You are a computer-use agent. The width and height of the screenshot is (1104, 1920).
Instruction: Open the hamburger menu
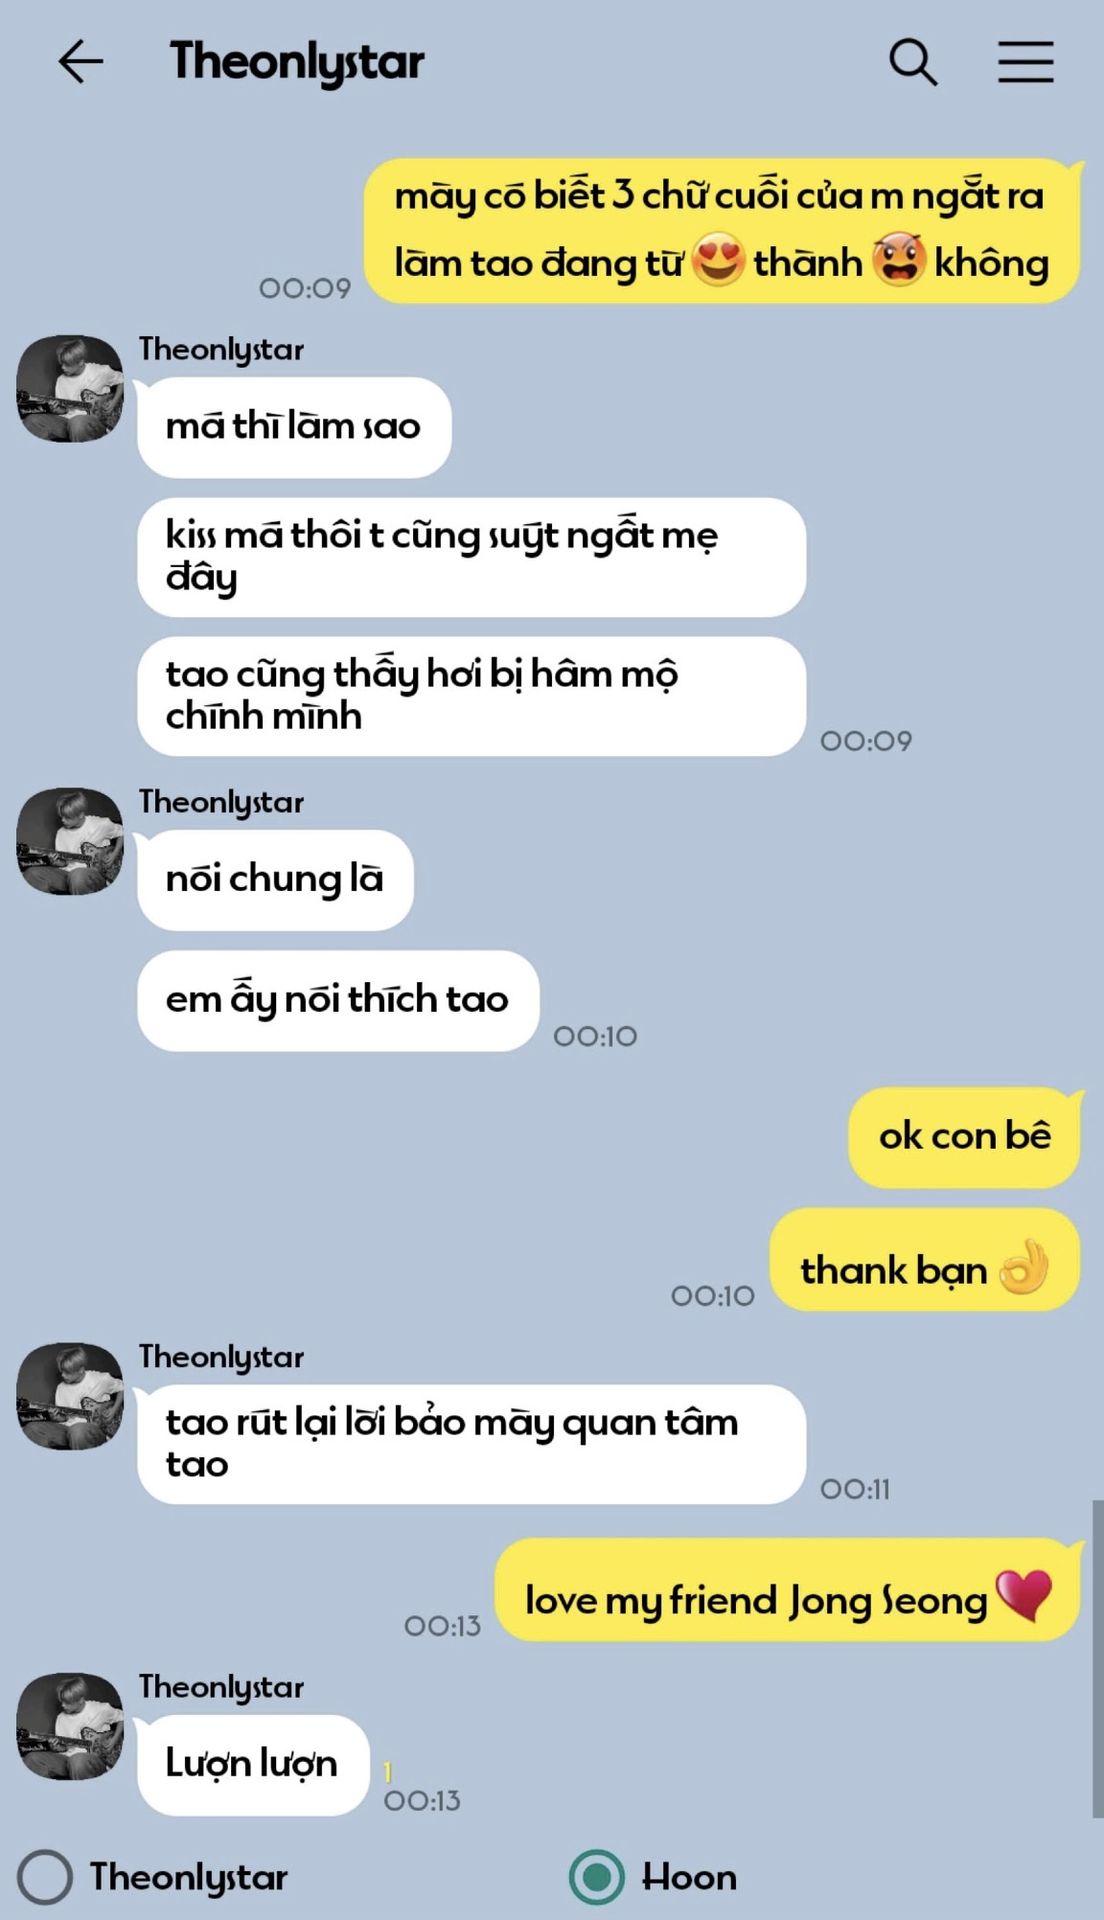[x=1026, y=62]
